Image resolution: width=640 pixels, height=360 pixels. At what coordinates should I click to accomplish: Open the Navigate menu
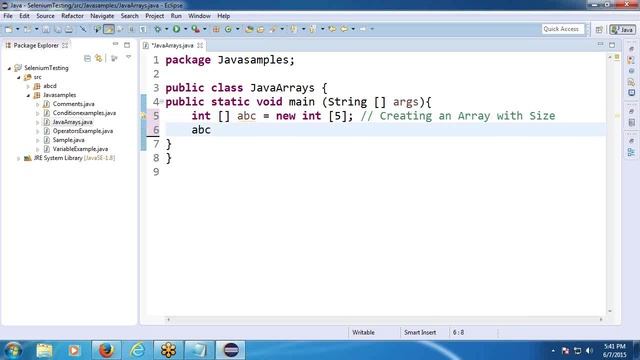[x=102, y=16]
